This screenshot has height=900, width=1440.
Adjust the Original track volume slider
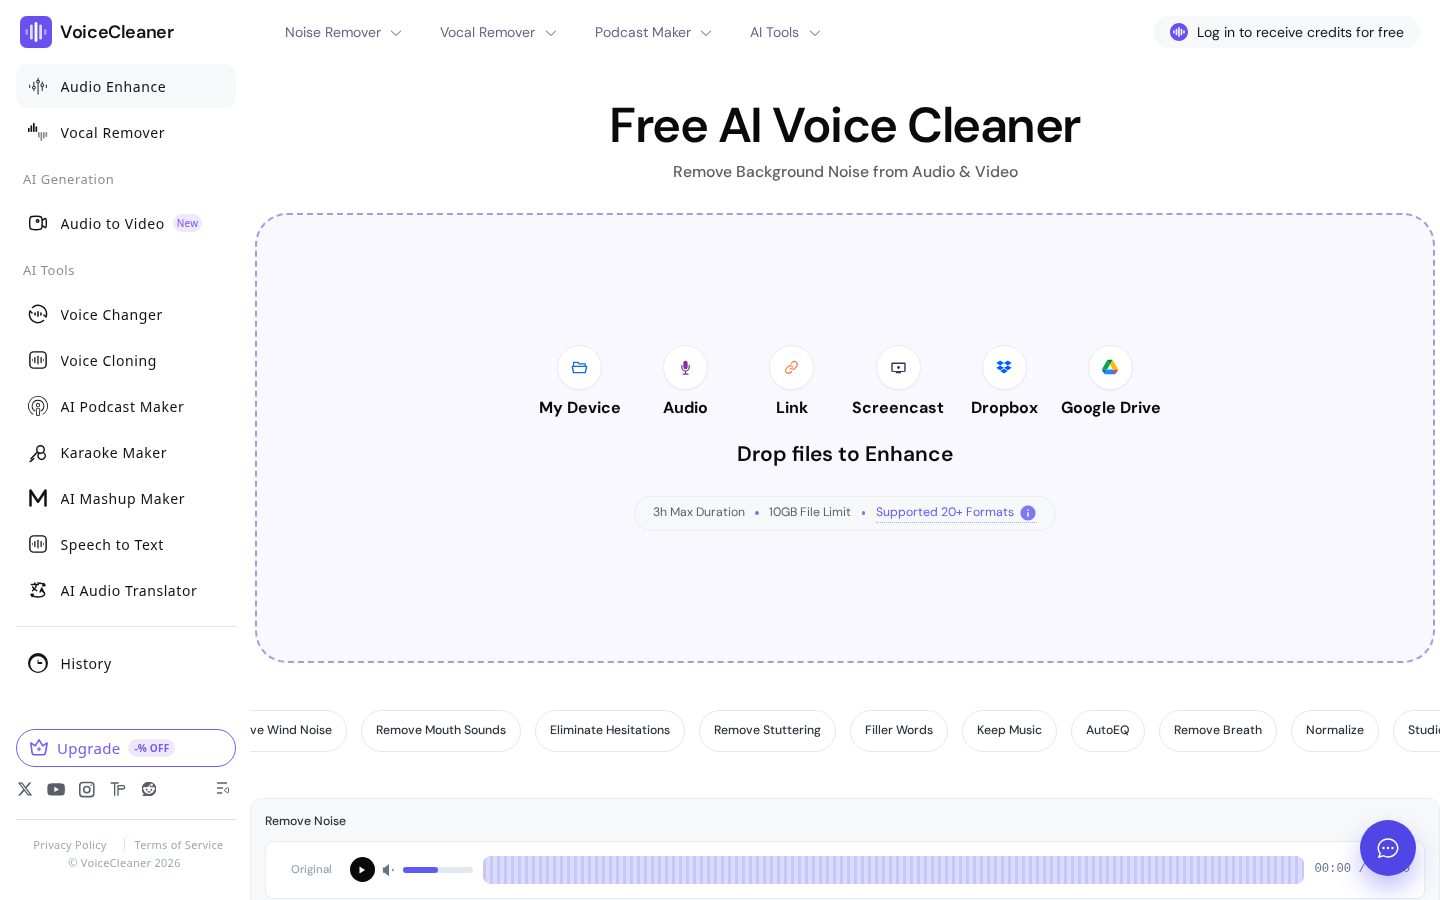pyautogui.click(x=438, y=870)
